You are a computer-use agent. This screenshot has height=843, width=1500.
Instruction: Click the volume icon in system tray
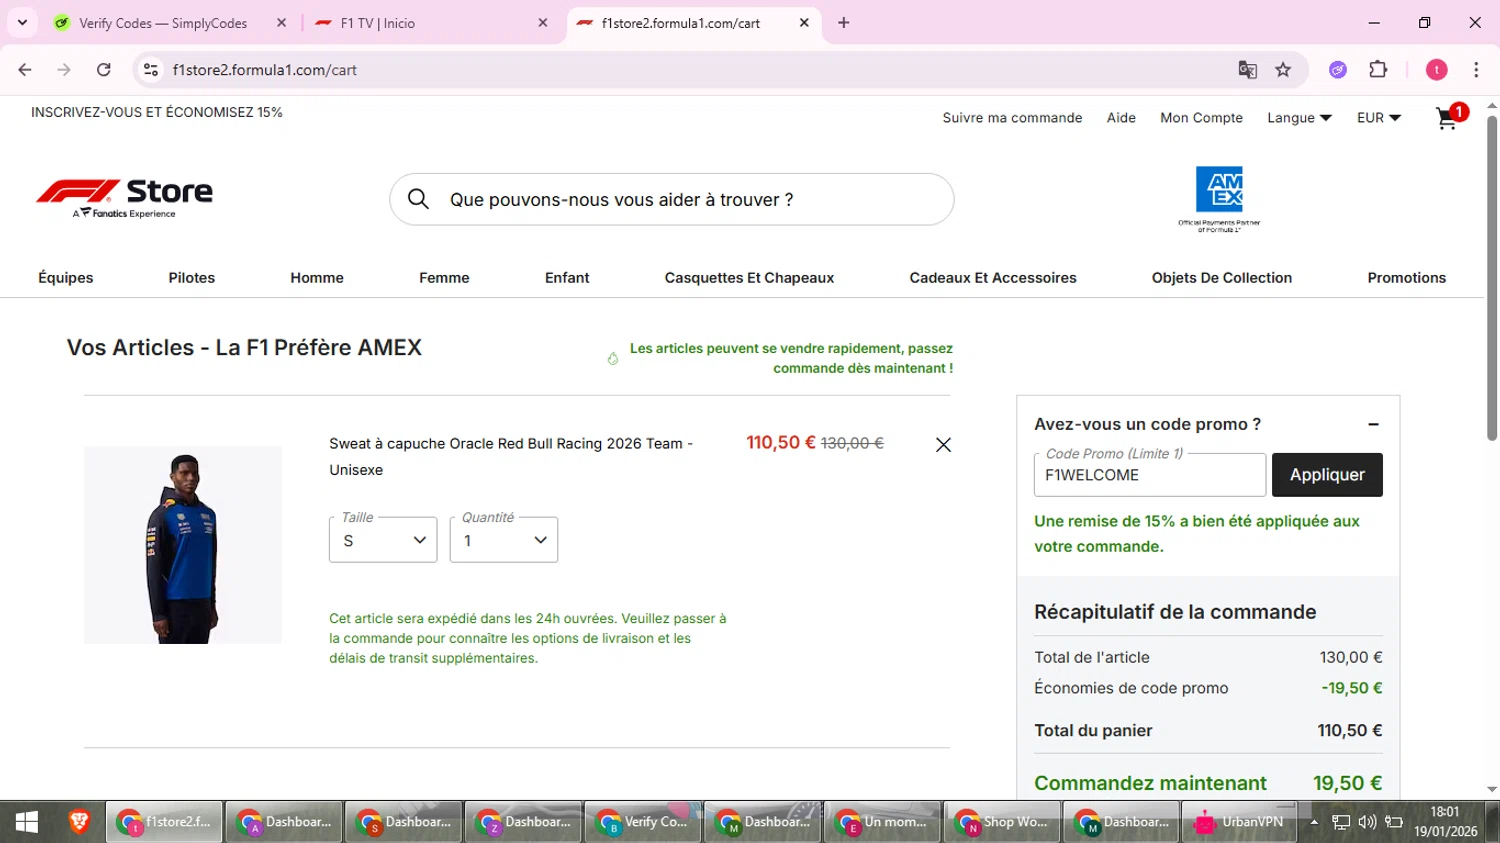coord(1367,822)
